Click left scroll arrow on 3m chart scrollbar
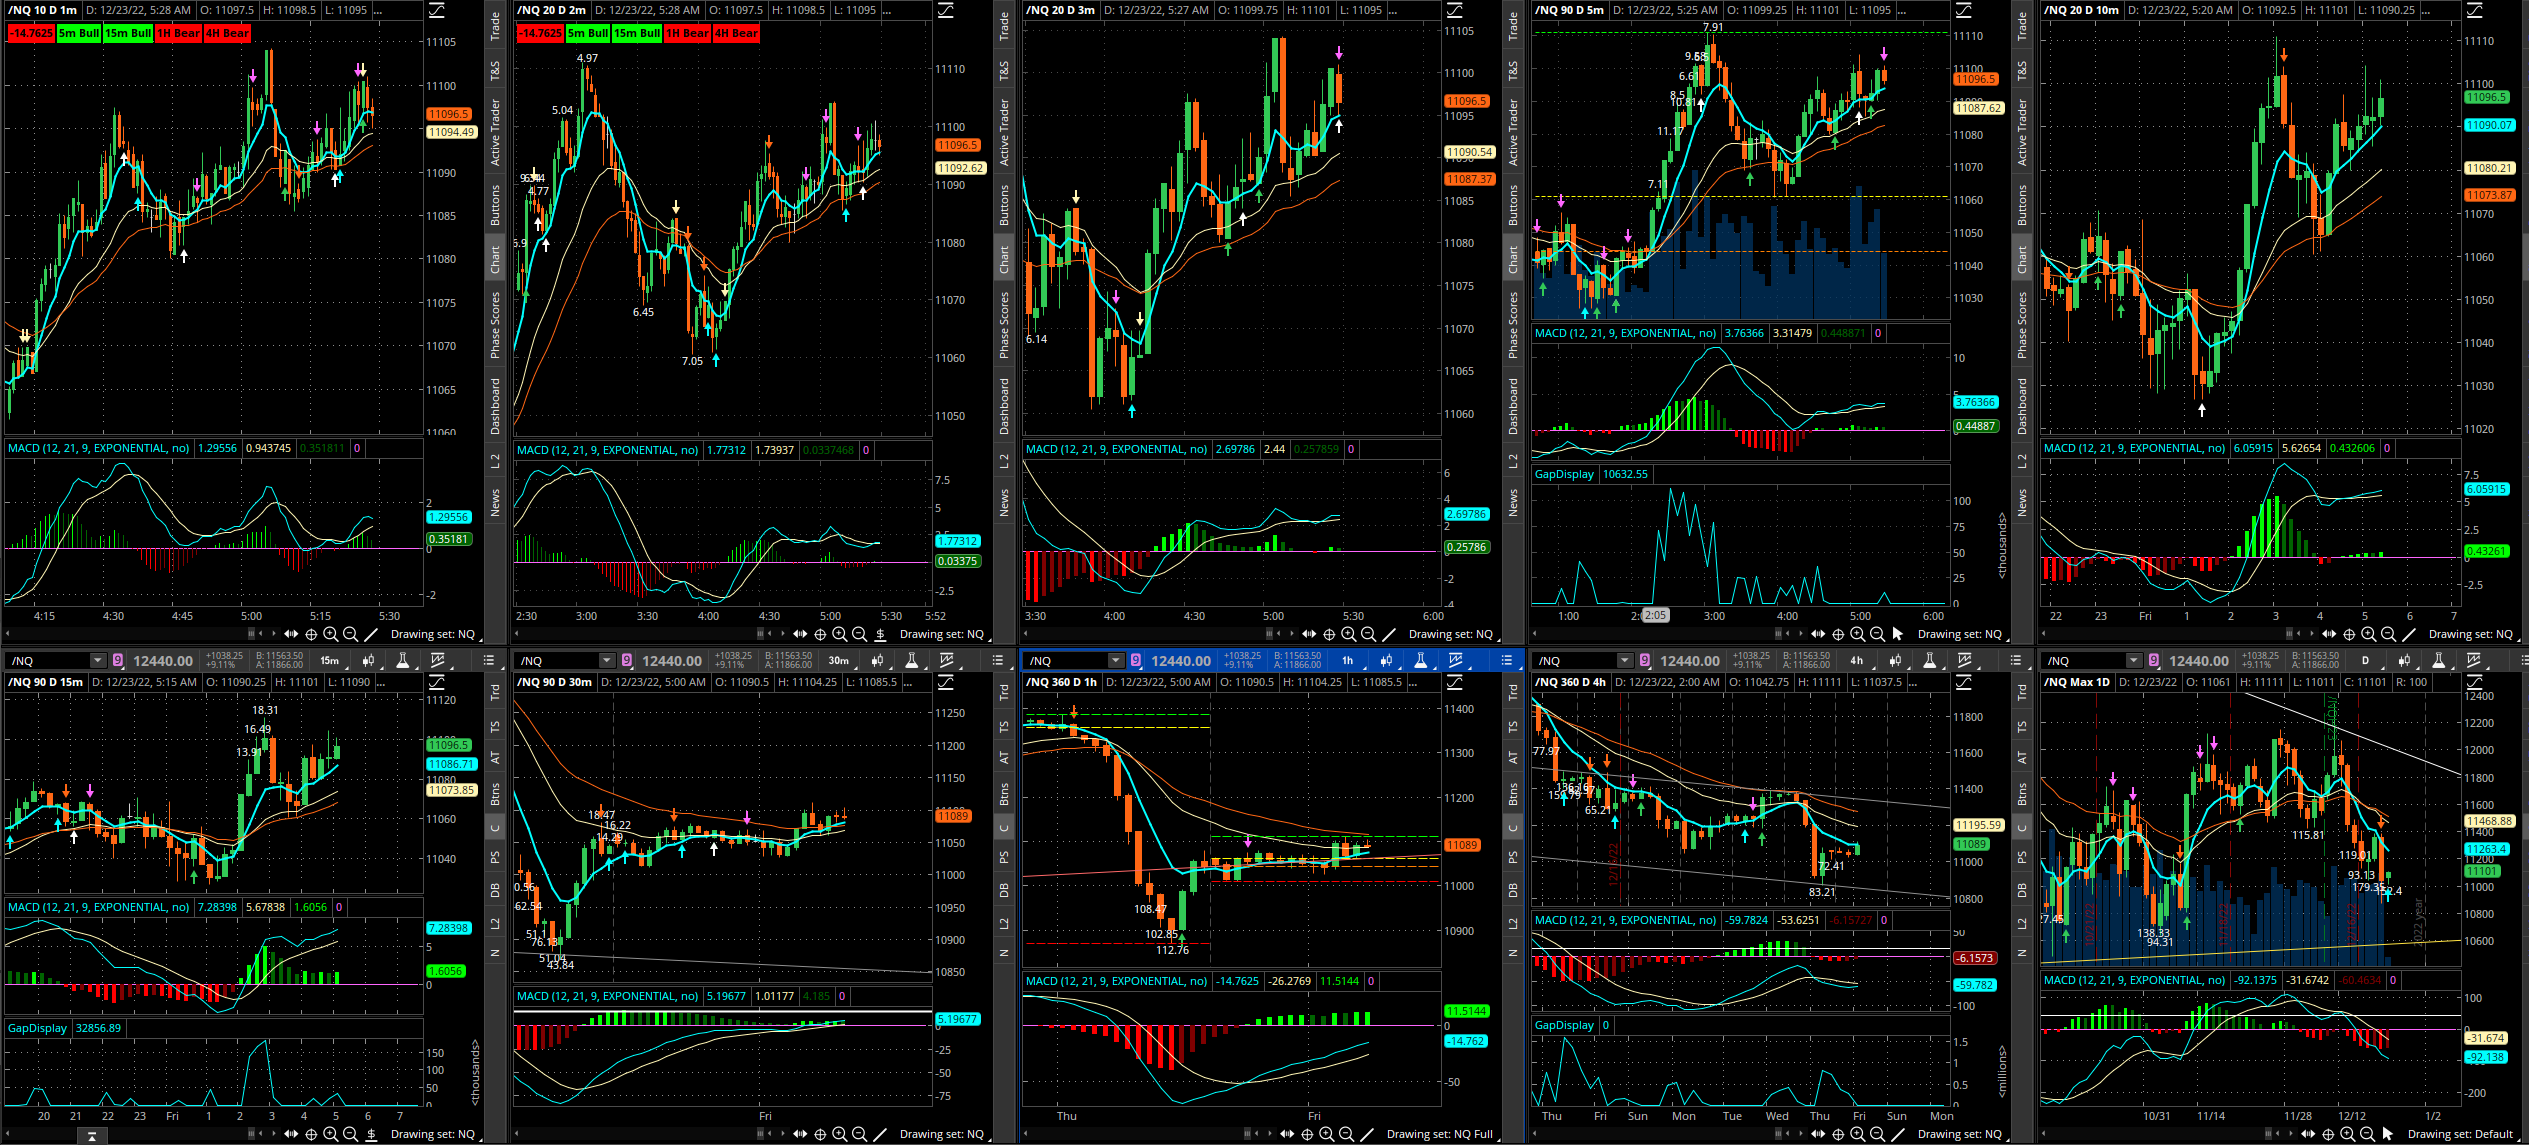The image size is (2529, 1145). pos(1026,634)
